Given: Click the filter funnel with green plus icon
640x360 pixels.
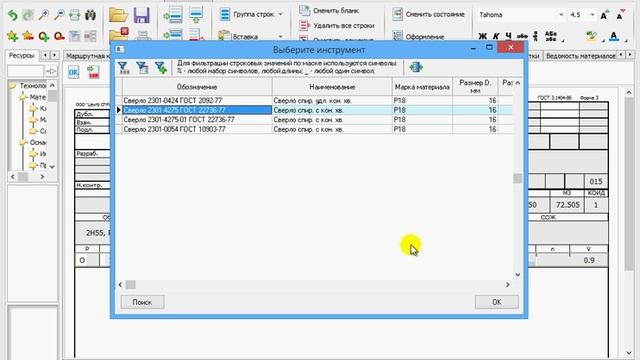Looking at the screenshot, I should click(161, 68).
